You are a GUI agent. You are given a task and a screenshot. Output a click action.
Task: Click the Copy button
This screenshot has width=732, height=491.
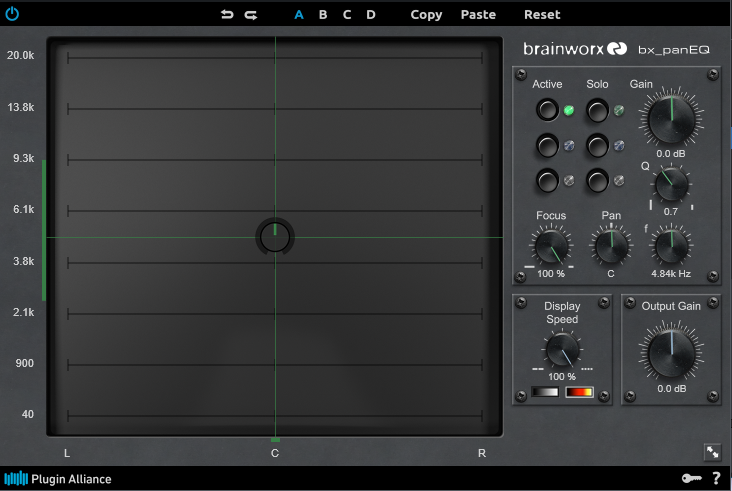(426, 15)
